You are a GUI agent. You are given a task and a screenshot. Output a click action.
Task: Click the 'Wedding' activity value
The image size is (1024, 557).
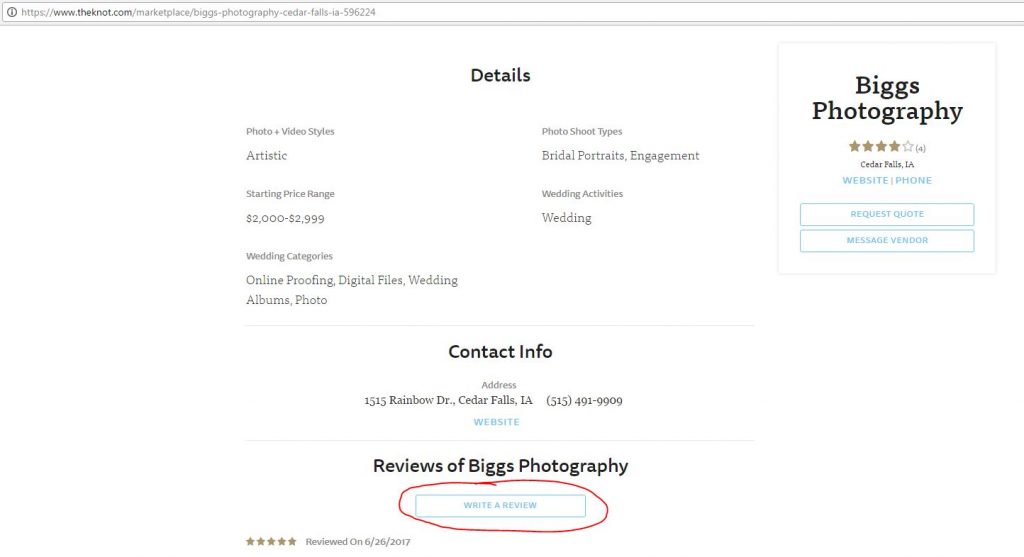(566, 217)
